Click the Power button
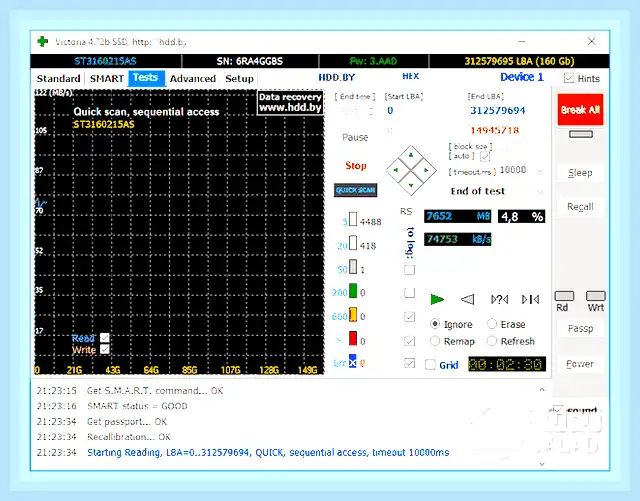Screen dimensions: 640x501 coord(580,364)
